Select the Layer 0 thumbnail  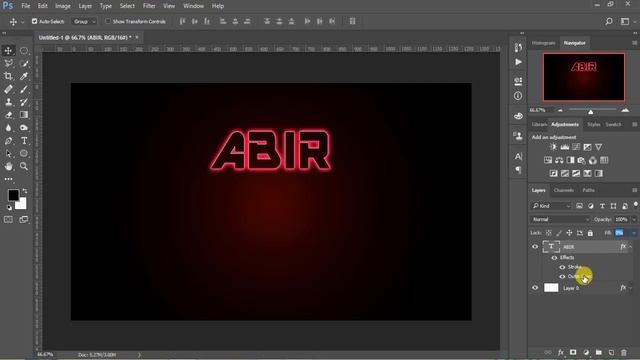551,288
